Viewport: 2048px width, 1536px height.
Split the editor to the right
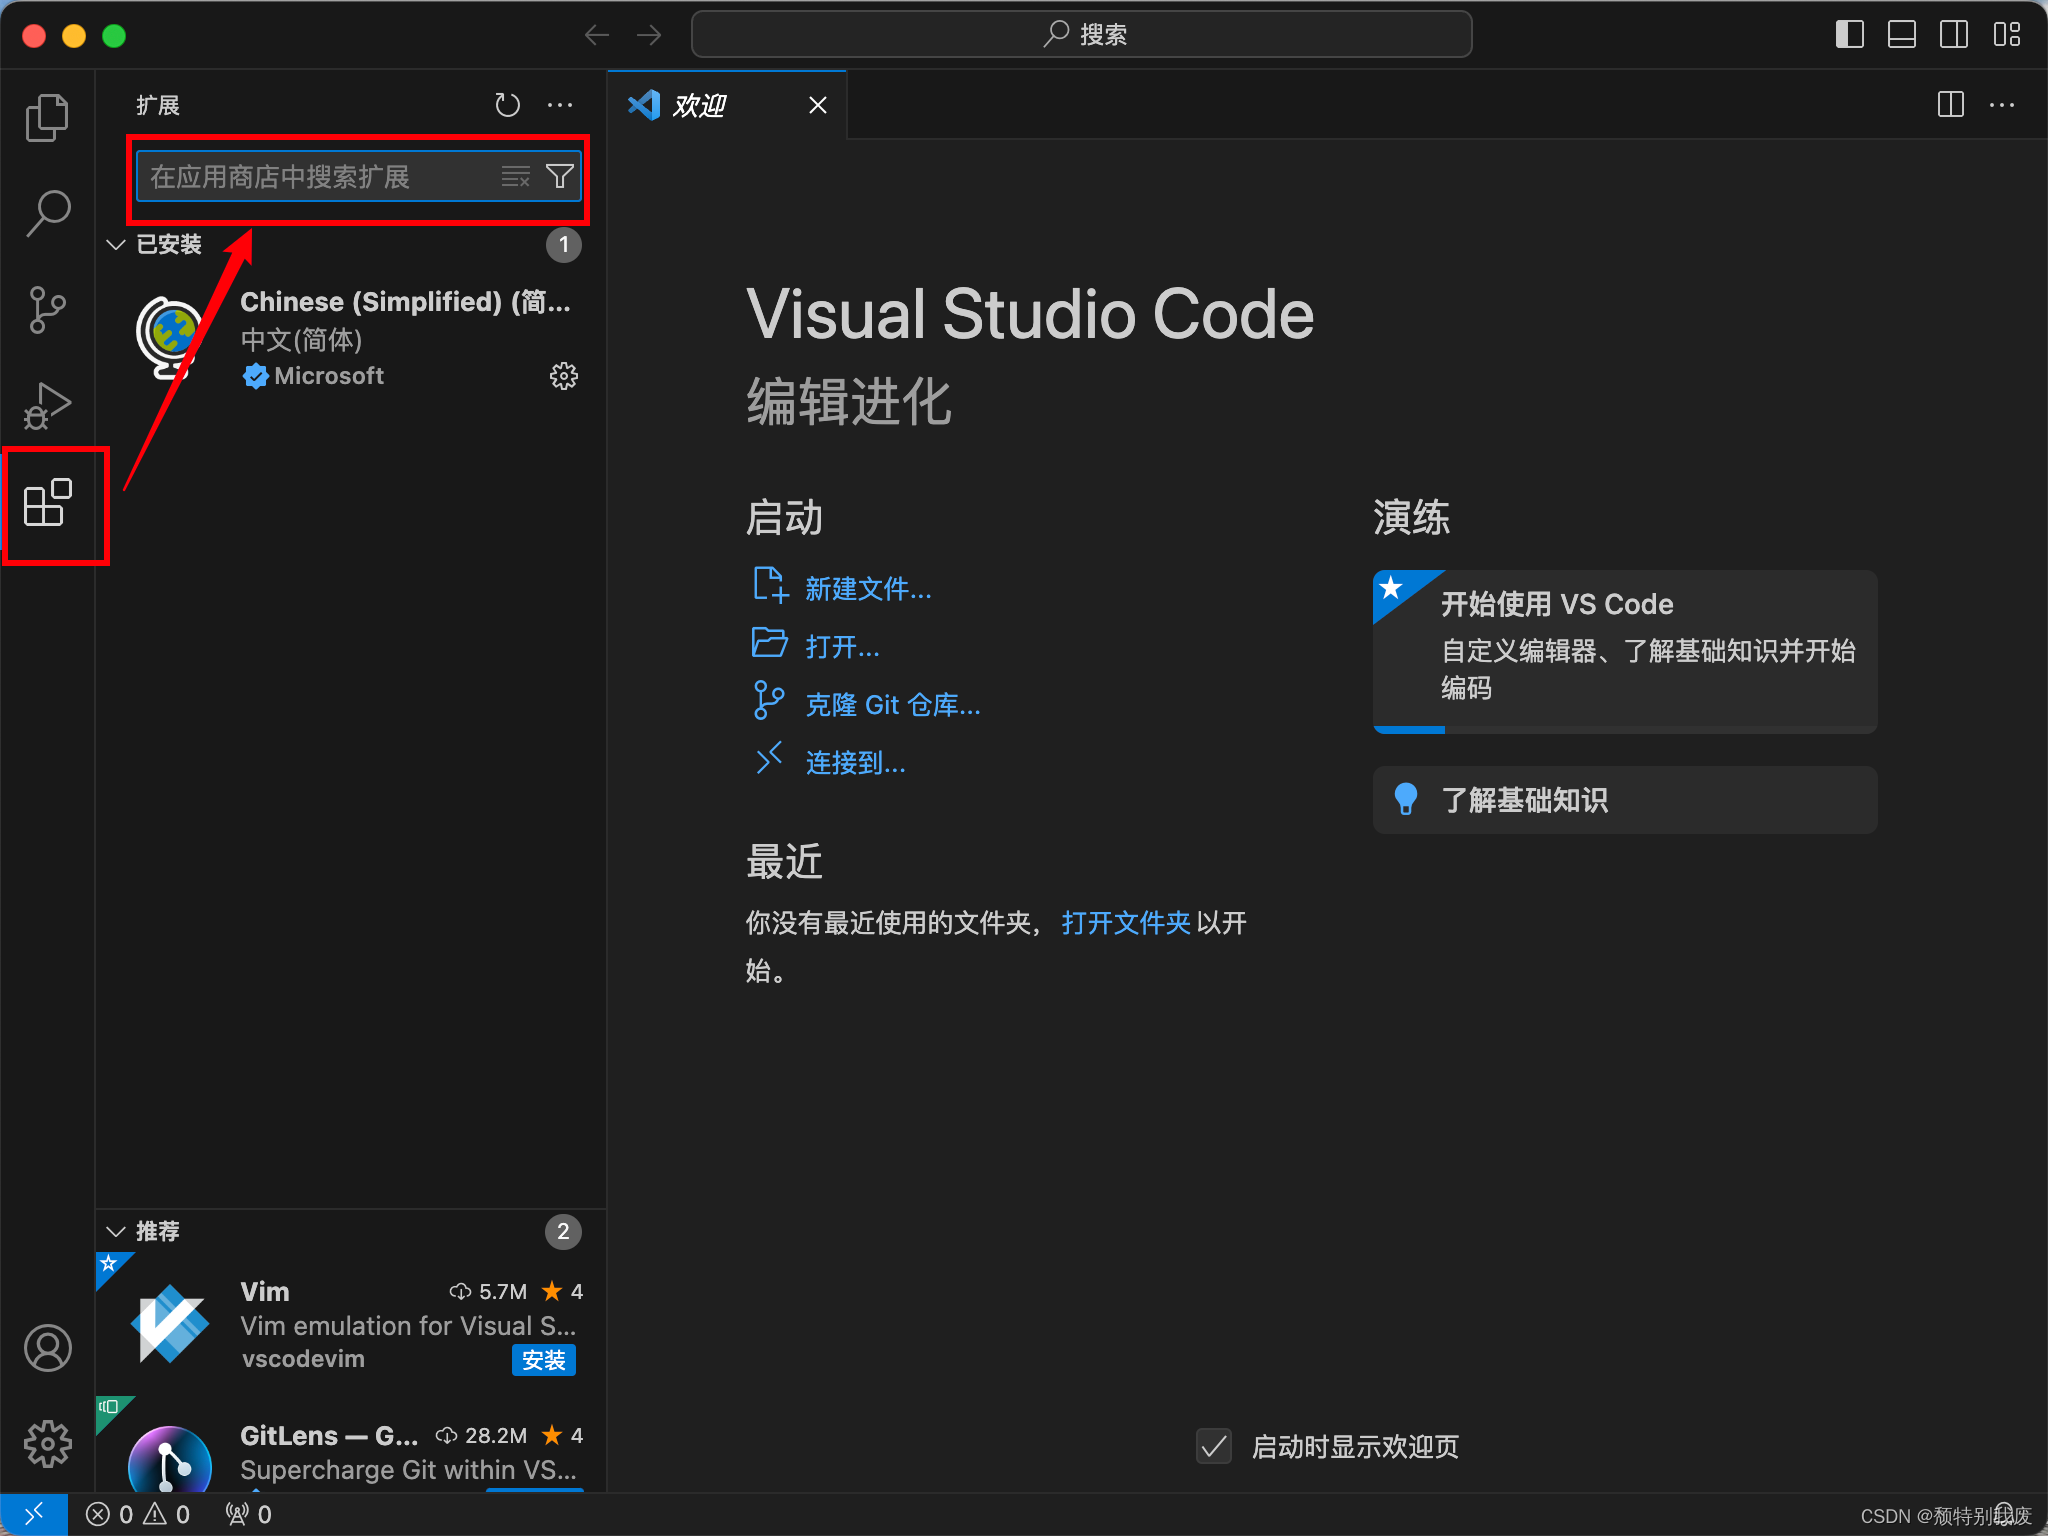1951,105
